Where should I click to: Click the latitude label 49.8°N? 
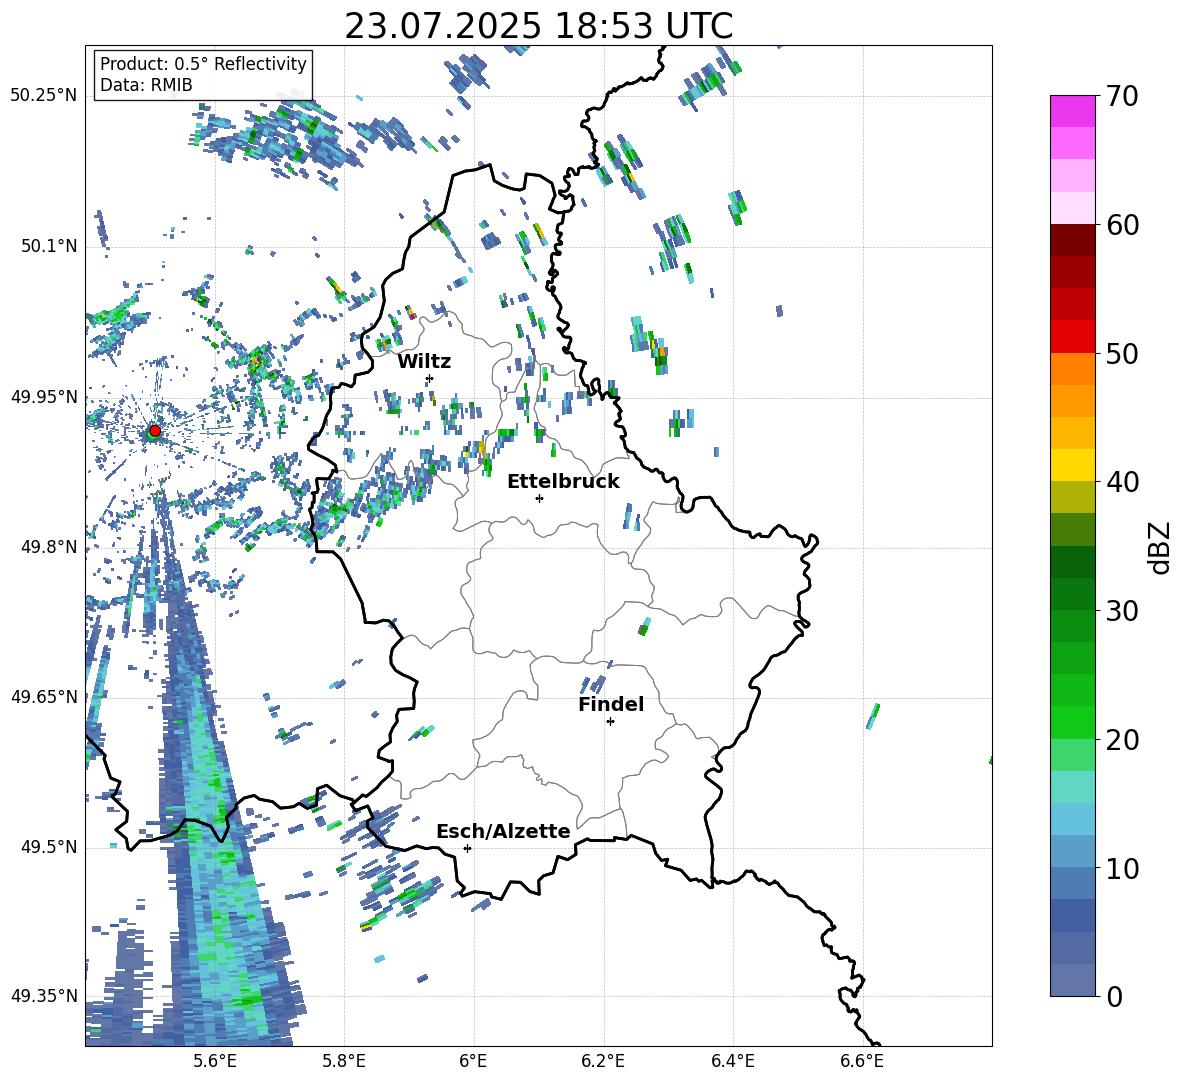point(48,547)
